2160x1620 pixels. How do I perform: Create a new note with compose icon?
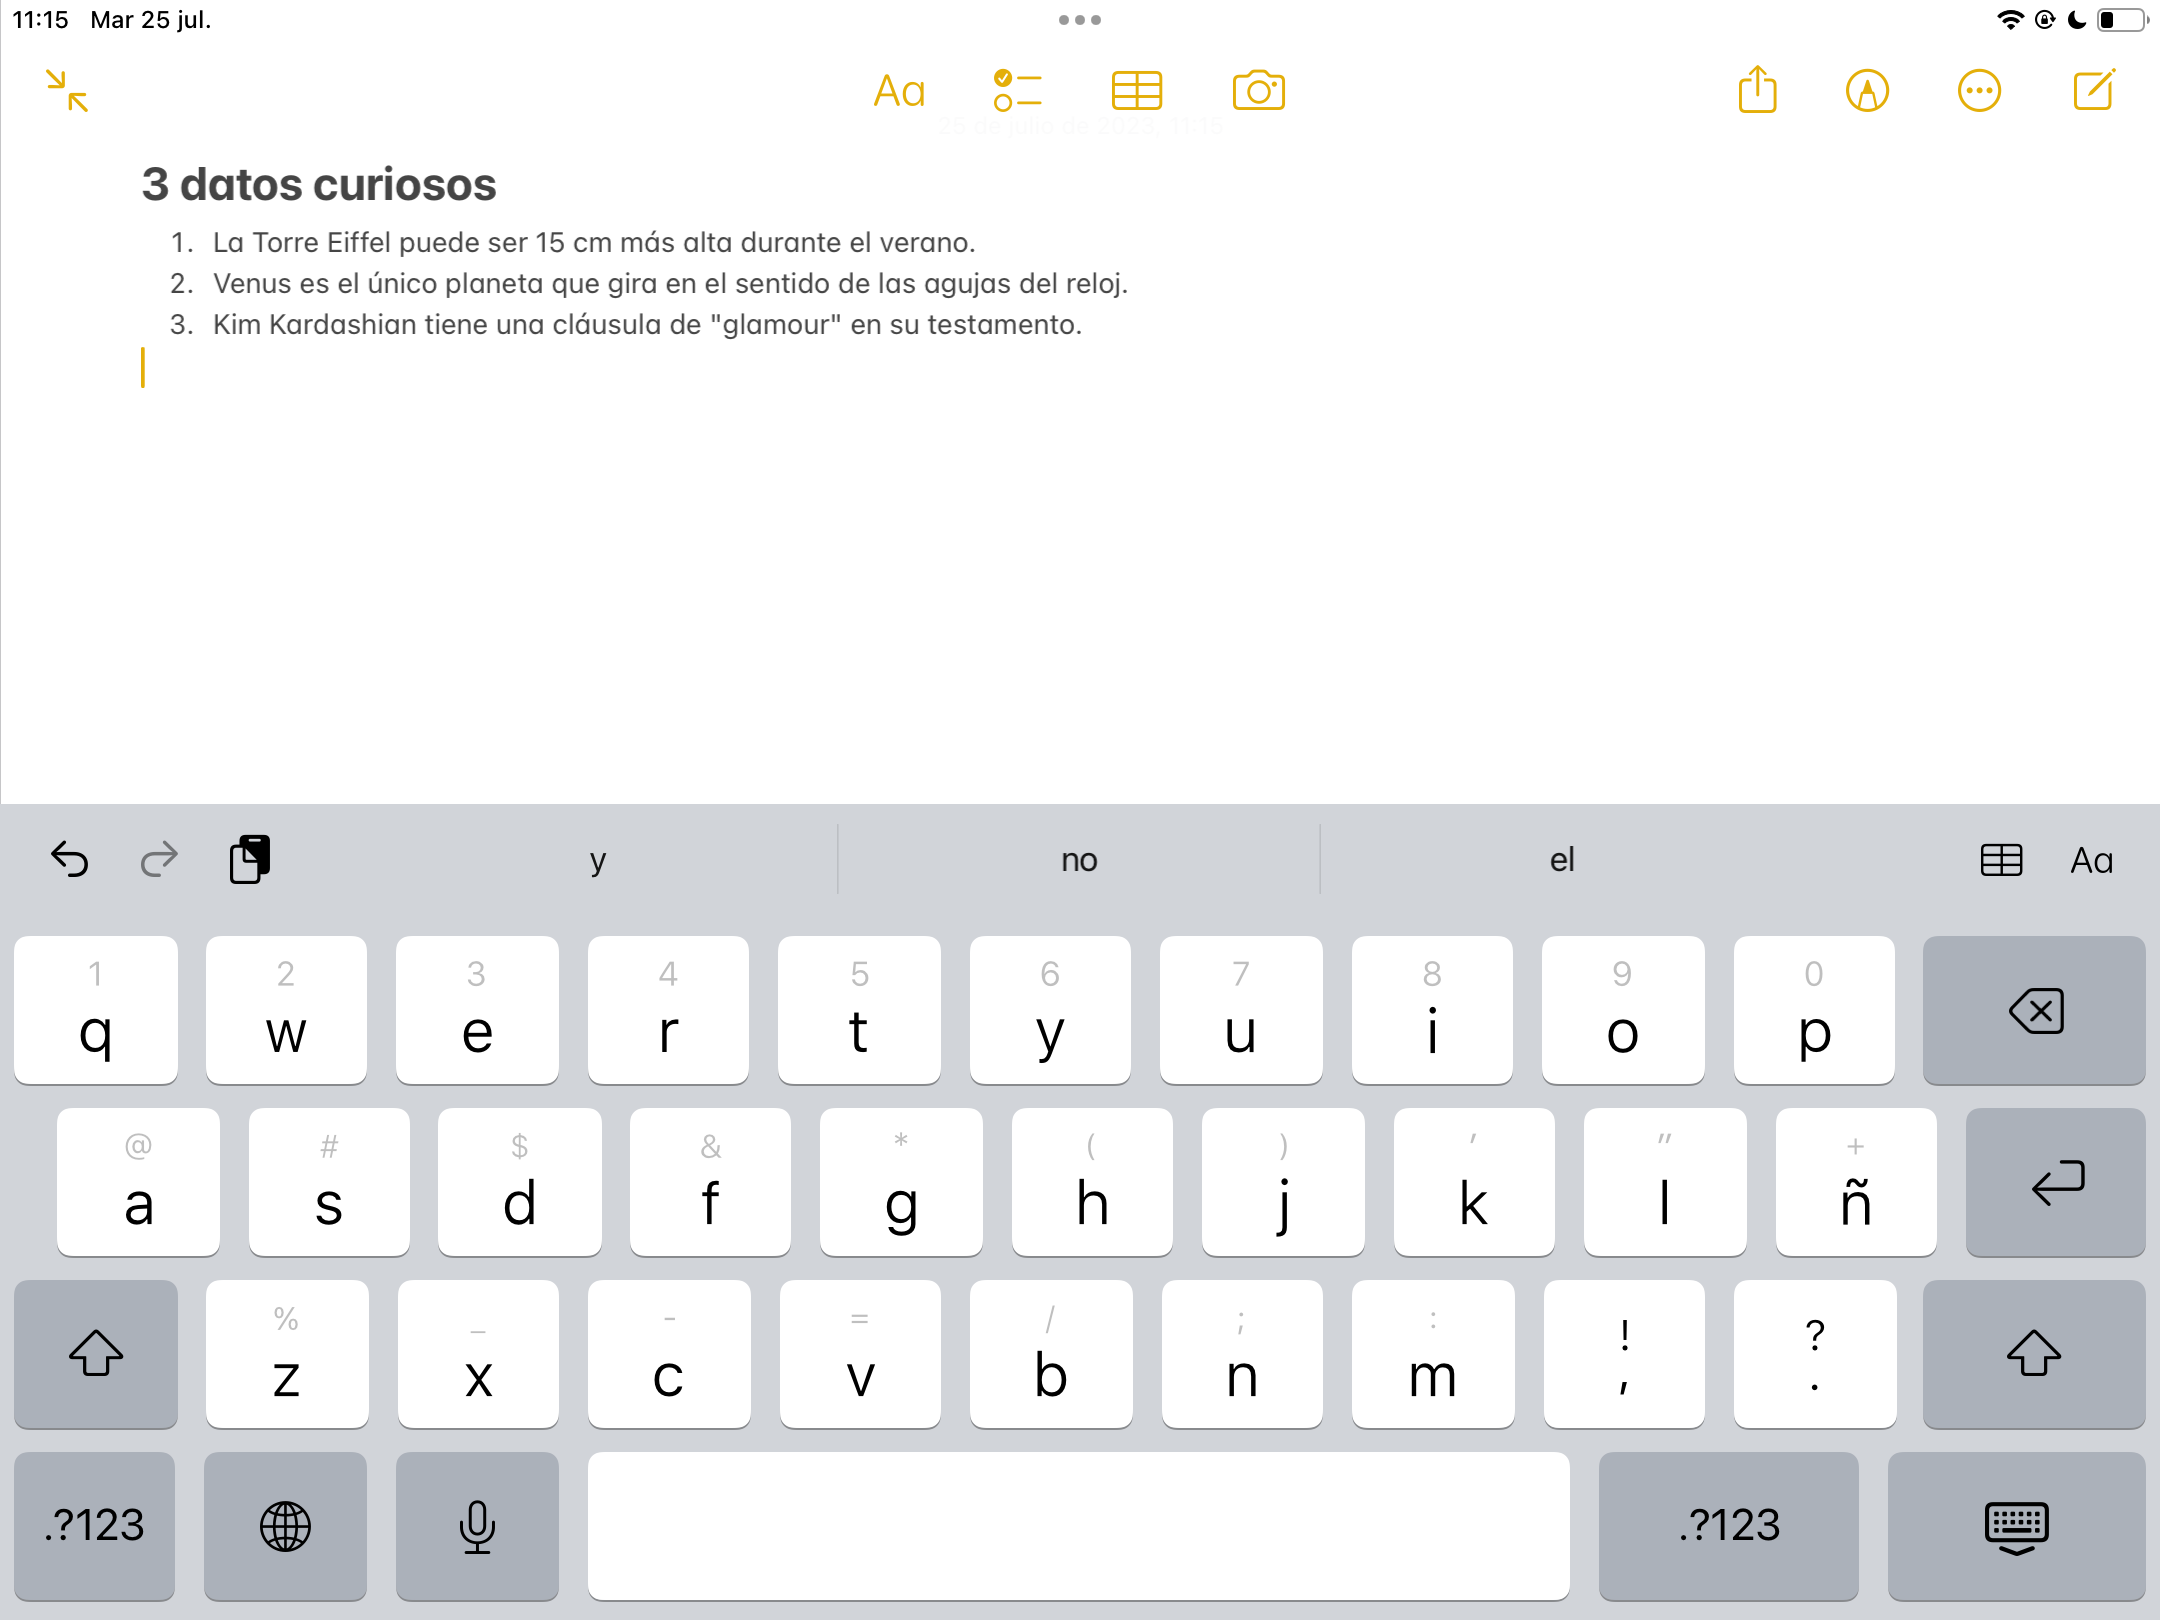point(2094,90)
